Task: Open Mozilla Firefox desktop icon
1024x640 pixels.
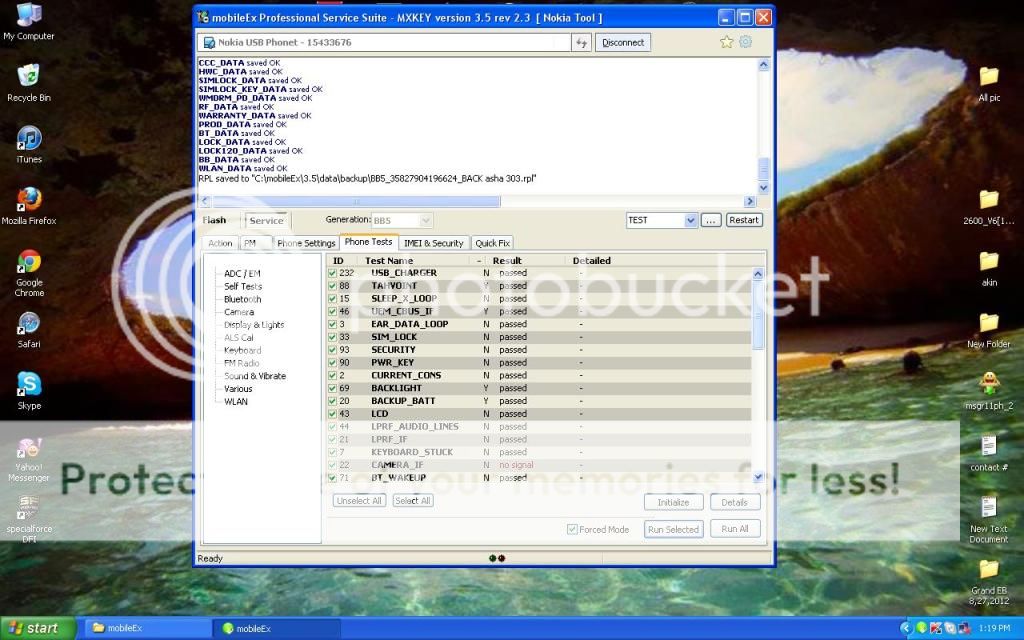Action: click(29, 201)
